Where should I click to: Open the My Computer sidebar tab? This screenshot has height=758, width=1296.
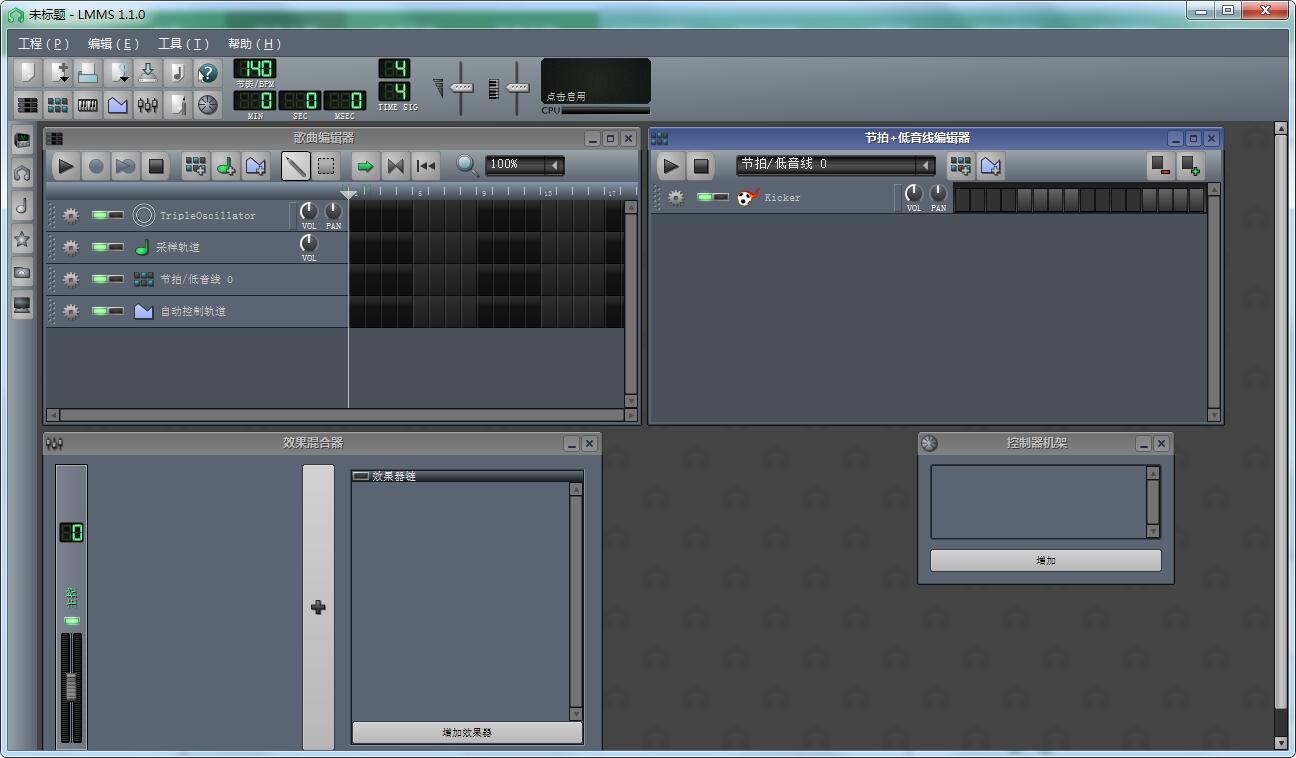point(22,305)
